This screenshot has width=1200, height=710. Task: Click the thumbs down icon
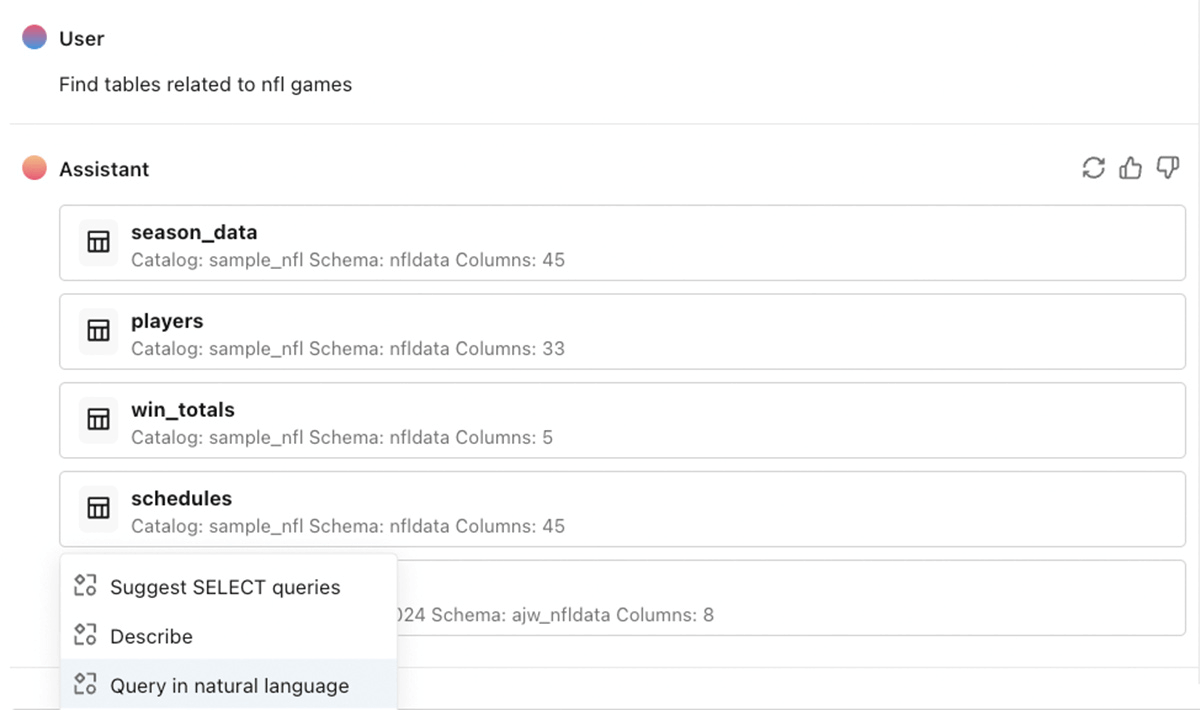coord(1167,168)
